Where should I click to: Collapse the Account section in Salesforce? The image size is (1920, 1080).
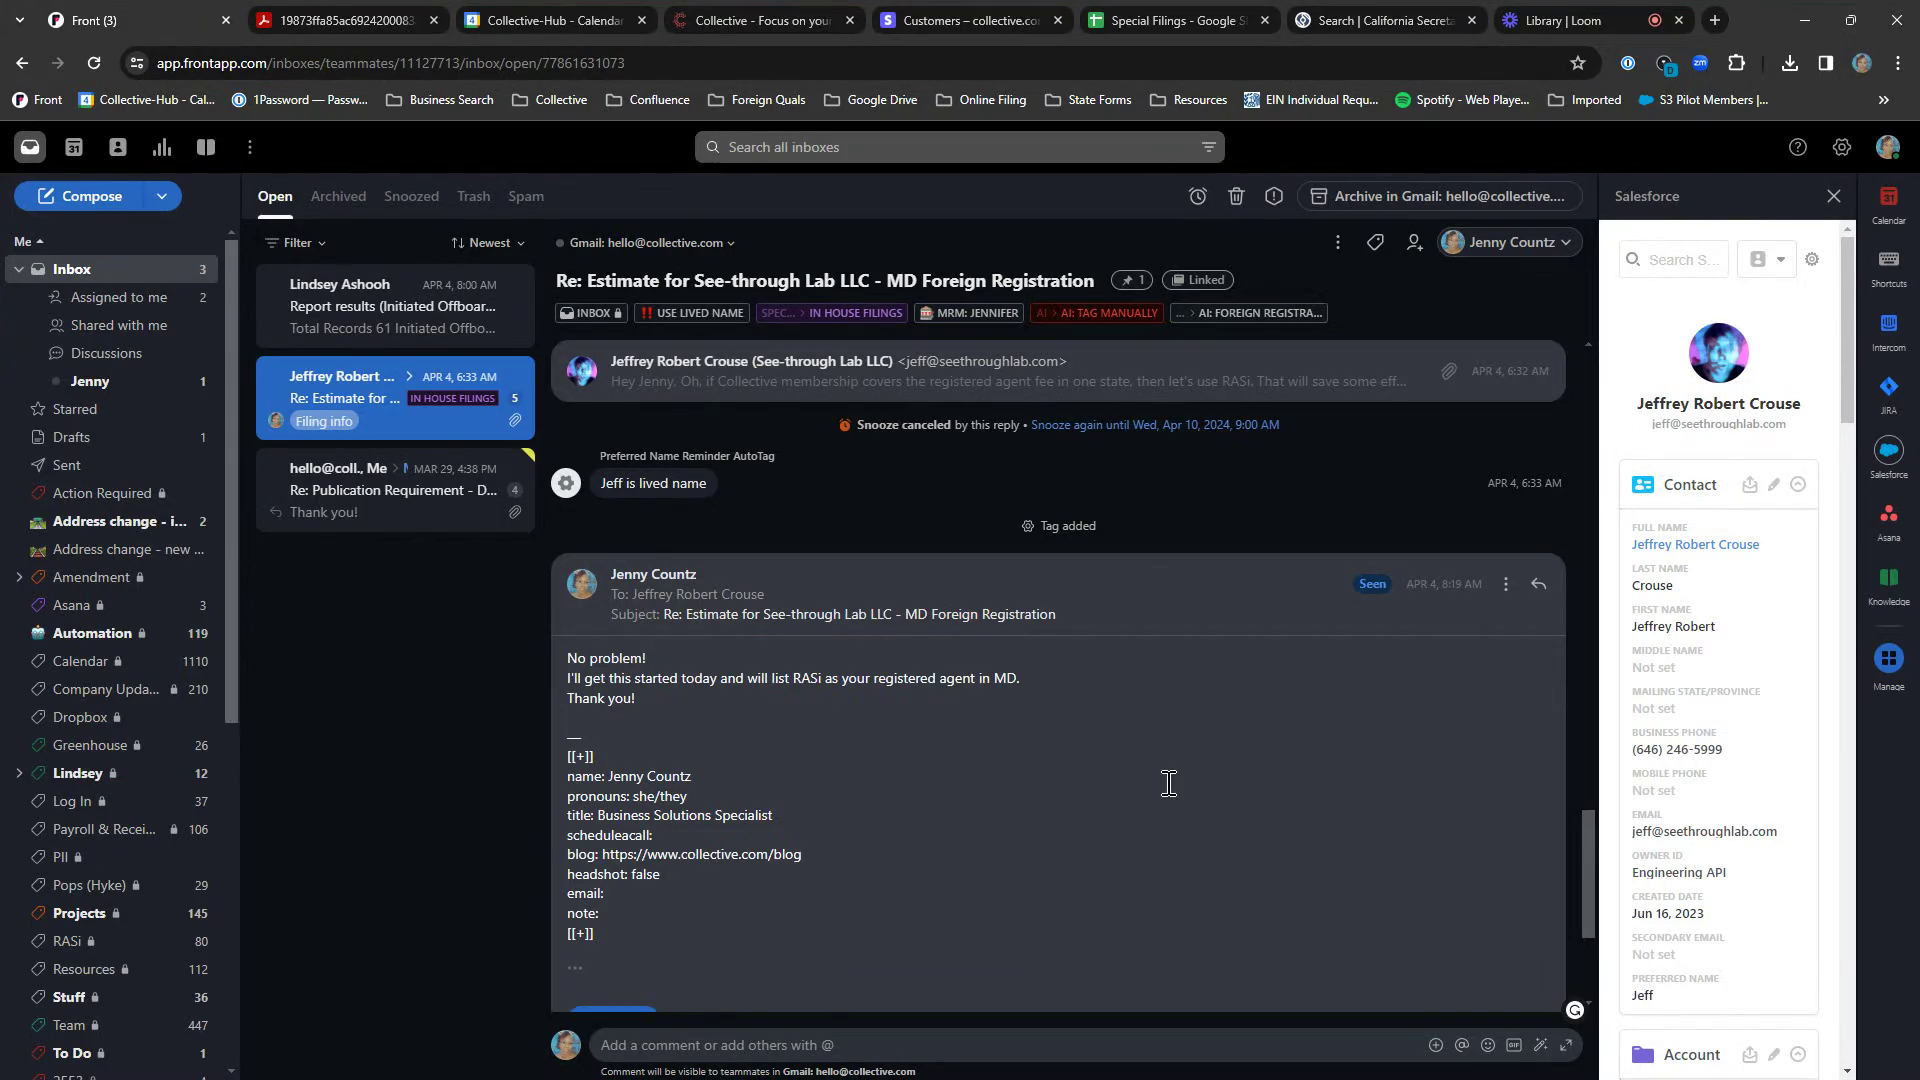point(1798,1055)
